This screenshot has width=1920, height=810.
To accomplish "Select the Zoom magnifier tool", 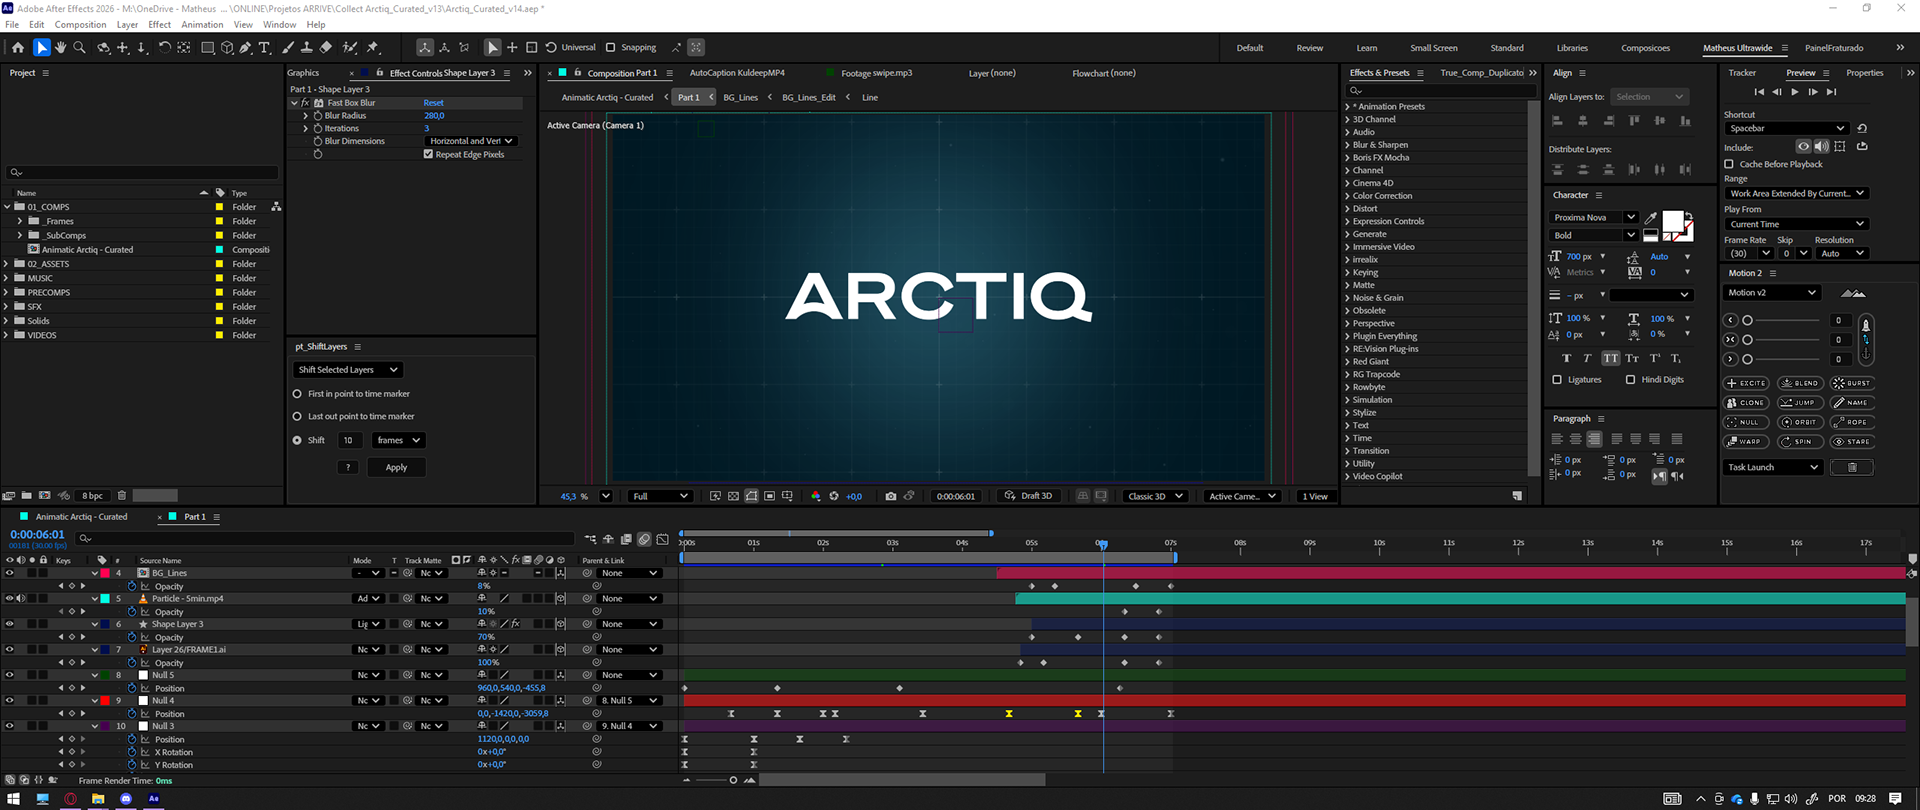I will click(x=80, y=47).
